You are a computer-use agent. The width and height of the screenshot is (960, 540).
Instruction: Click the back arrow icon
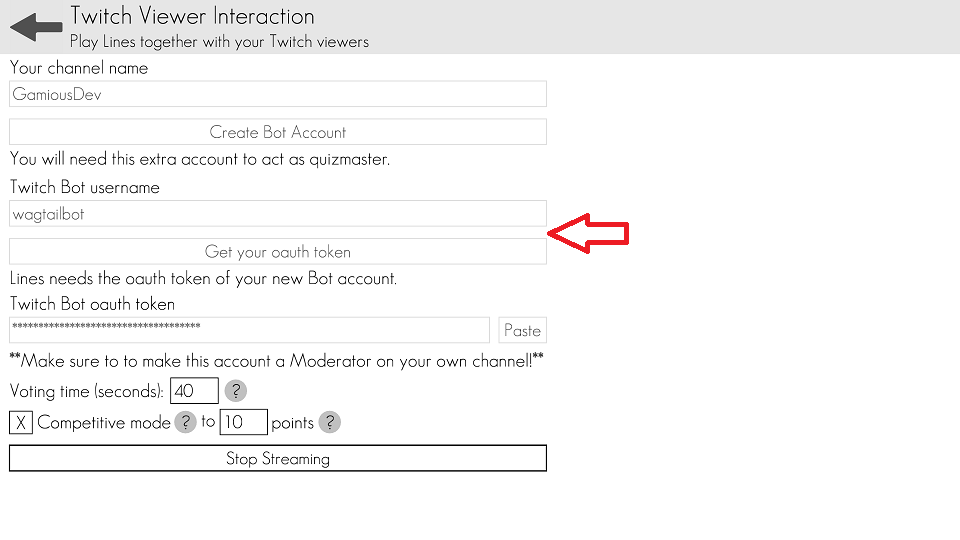click(x=36, y=27)
